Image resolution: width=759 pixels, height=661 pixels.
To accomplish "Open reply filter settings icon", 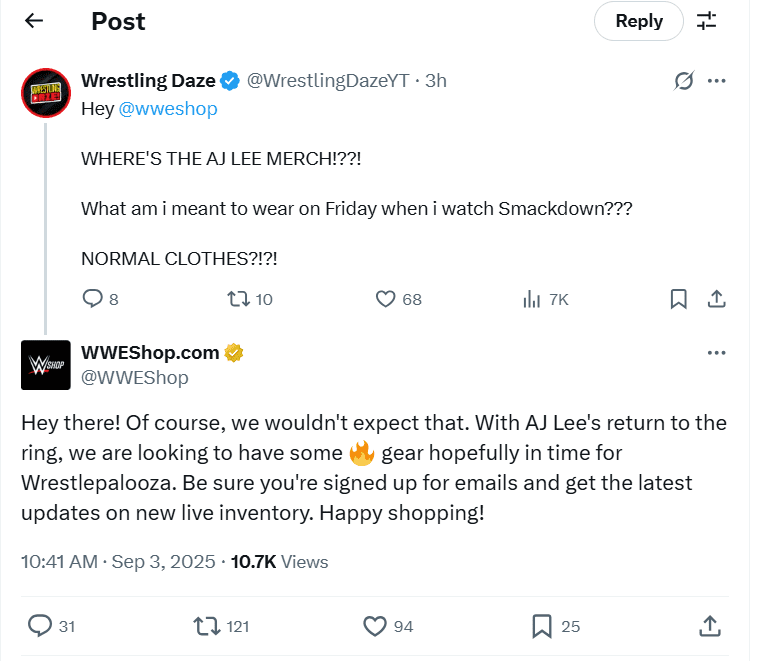I will 706,21.
